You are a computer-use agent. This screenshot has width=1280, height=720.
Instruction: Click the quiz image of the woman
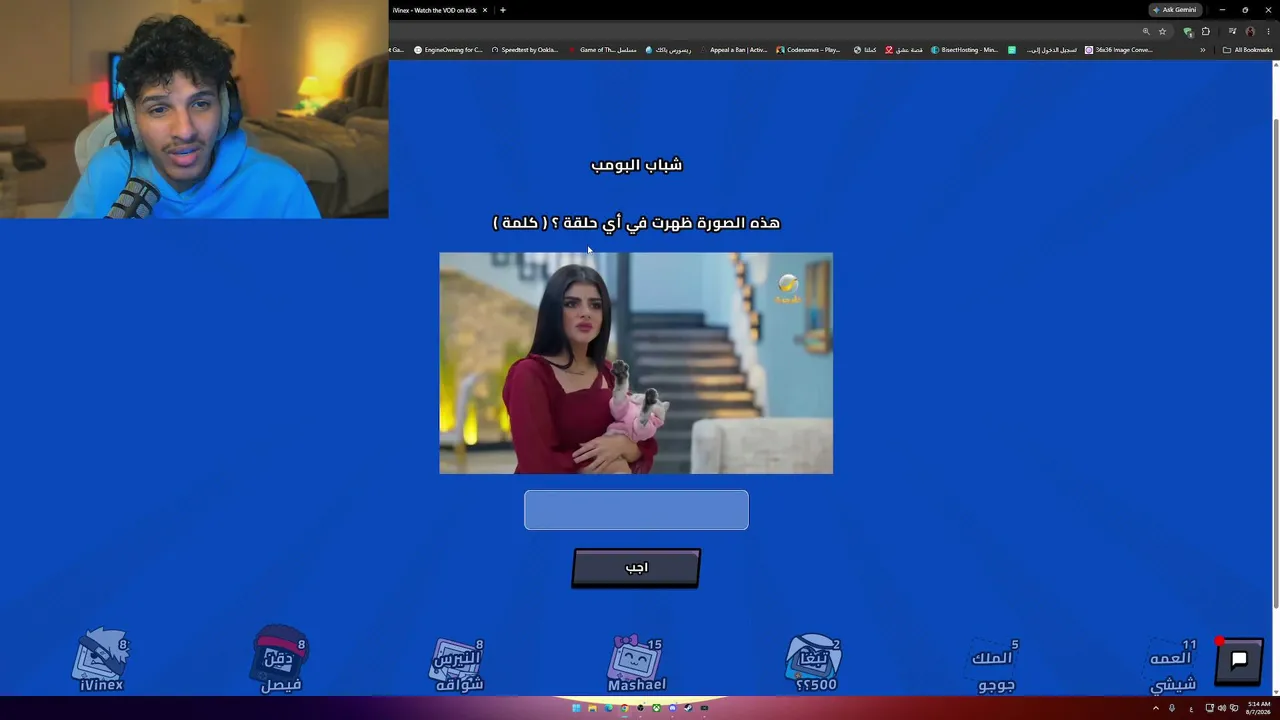636,363
